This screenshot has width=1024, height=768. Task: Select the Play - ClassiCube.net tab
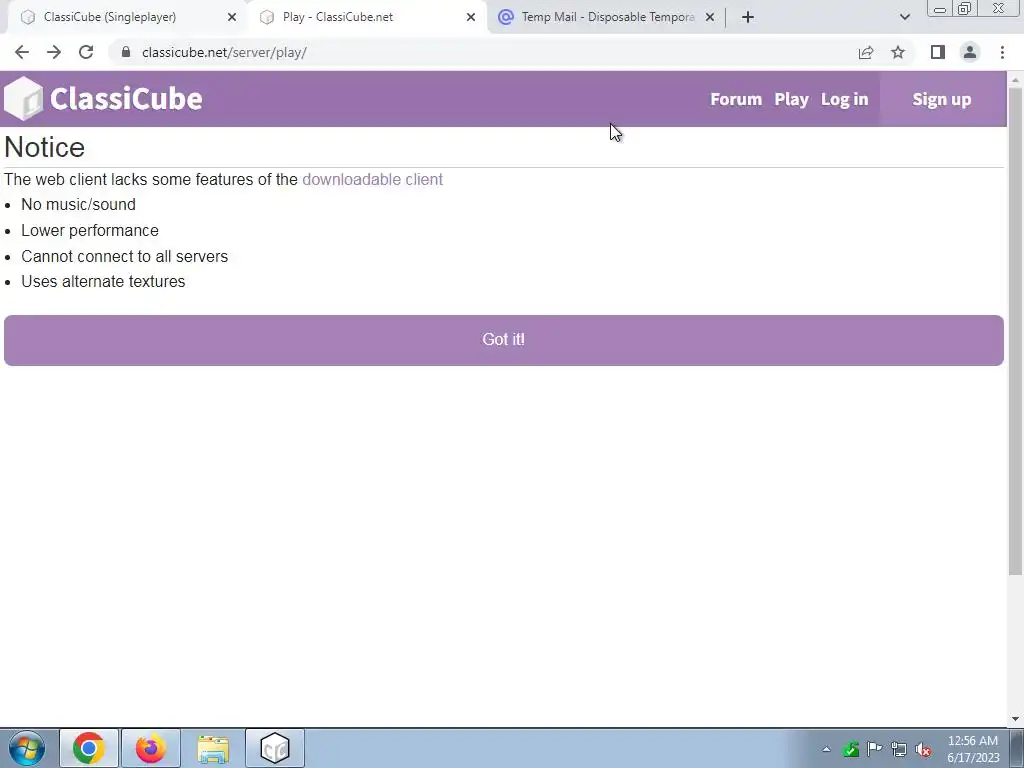click(366, 17)
